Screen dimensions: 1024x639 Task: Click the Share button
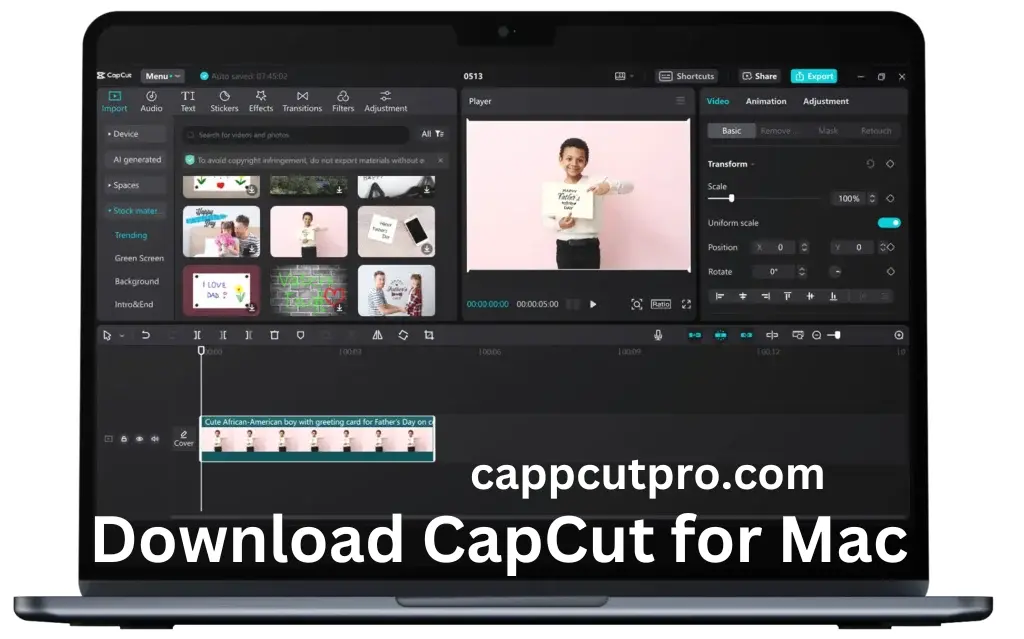coord(760,76)
